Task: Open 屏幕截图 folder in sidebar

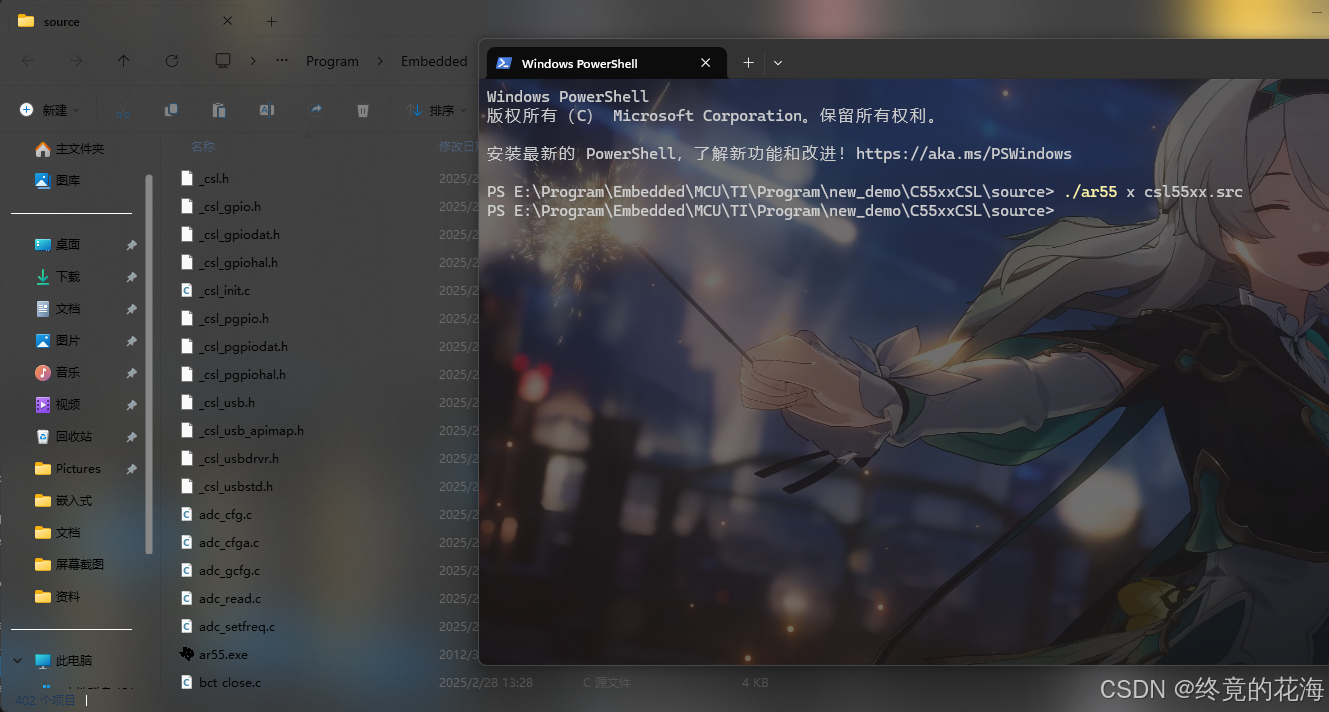Action: tap(70, 564)
